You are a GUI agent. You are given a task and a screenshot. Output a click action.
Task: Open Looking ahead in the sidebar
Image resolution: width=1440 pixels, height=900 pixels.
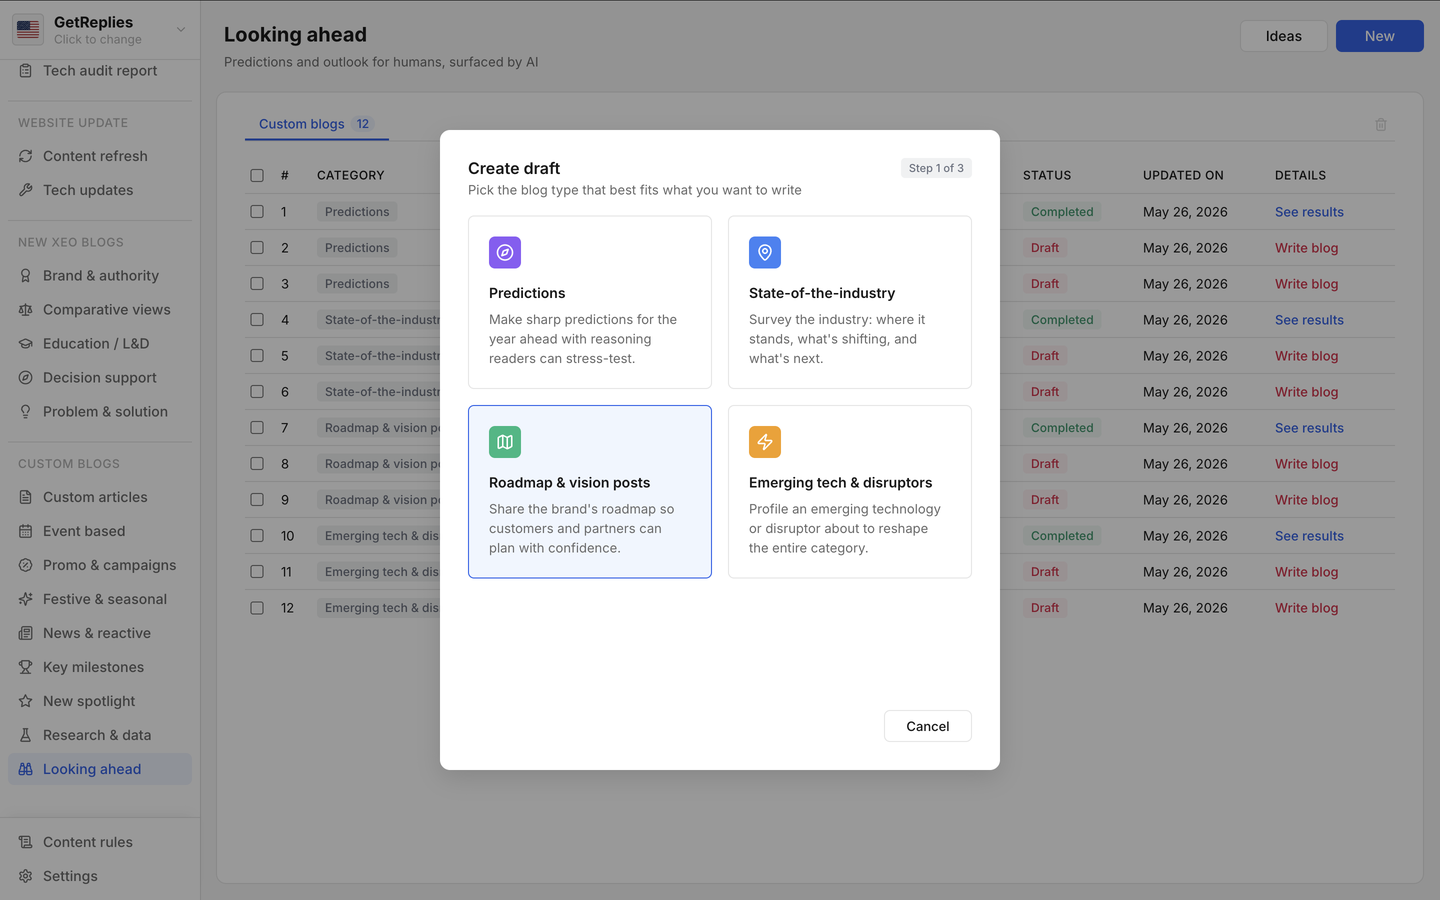pyautogui.click(x=100, y=769)
